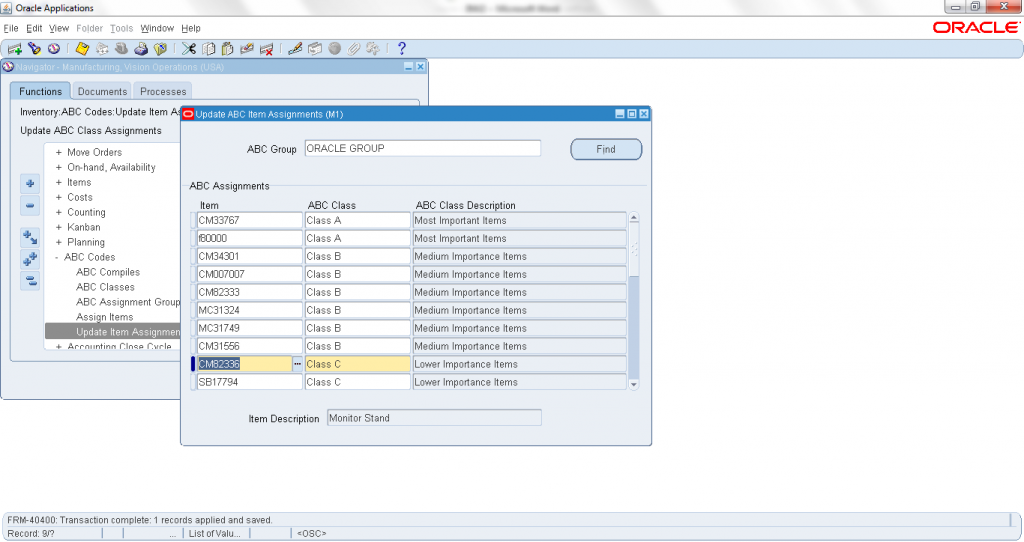Open help via the question mark icon
Screen dimensions: 1024x542
pos(402,48)
